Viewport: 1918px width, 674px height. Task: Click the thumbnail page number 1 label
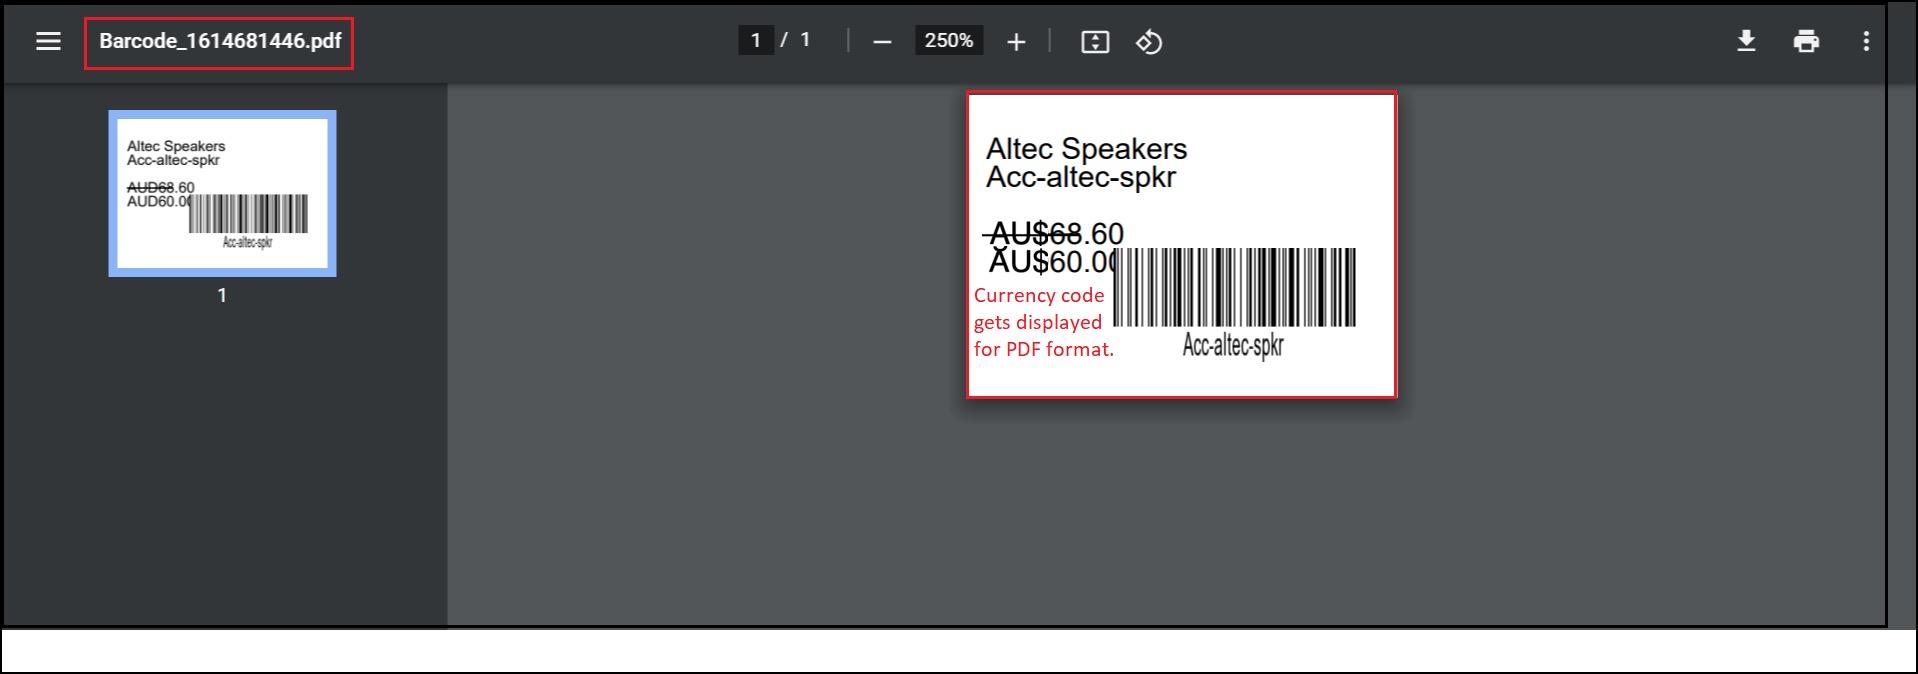(x=222, y=295)
